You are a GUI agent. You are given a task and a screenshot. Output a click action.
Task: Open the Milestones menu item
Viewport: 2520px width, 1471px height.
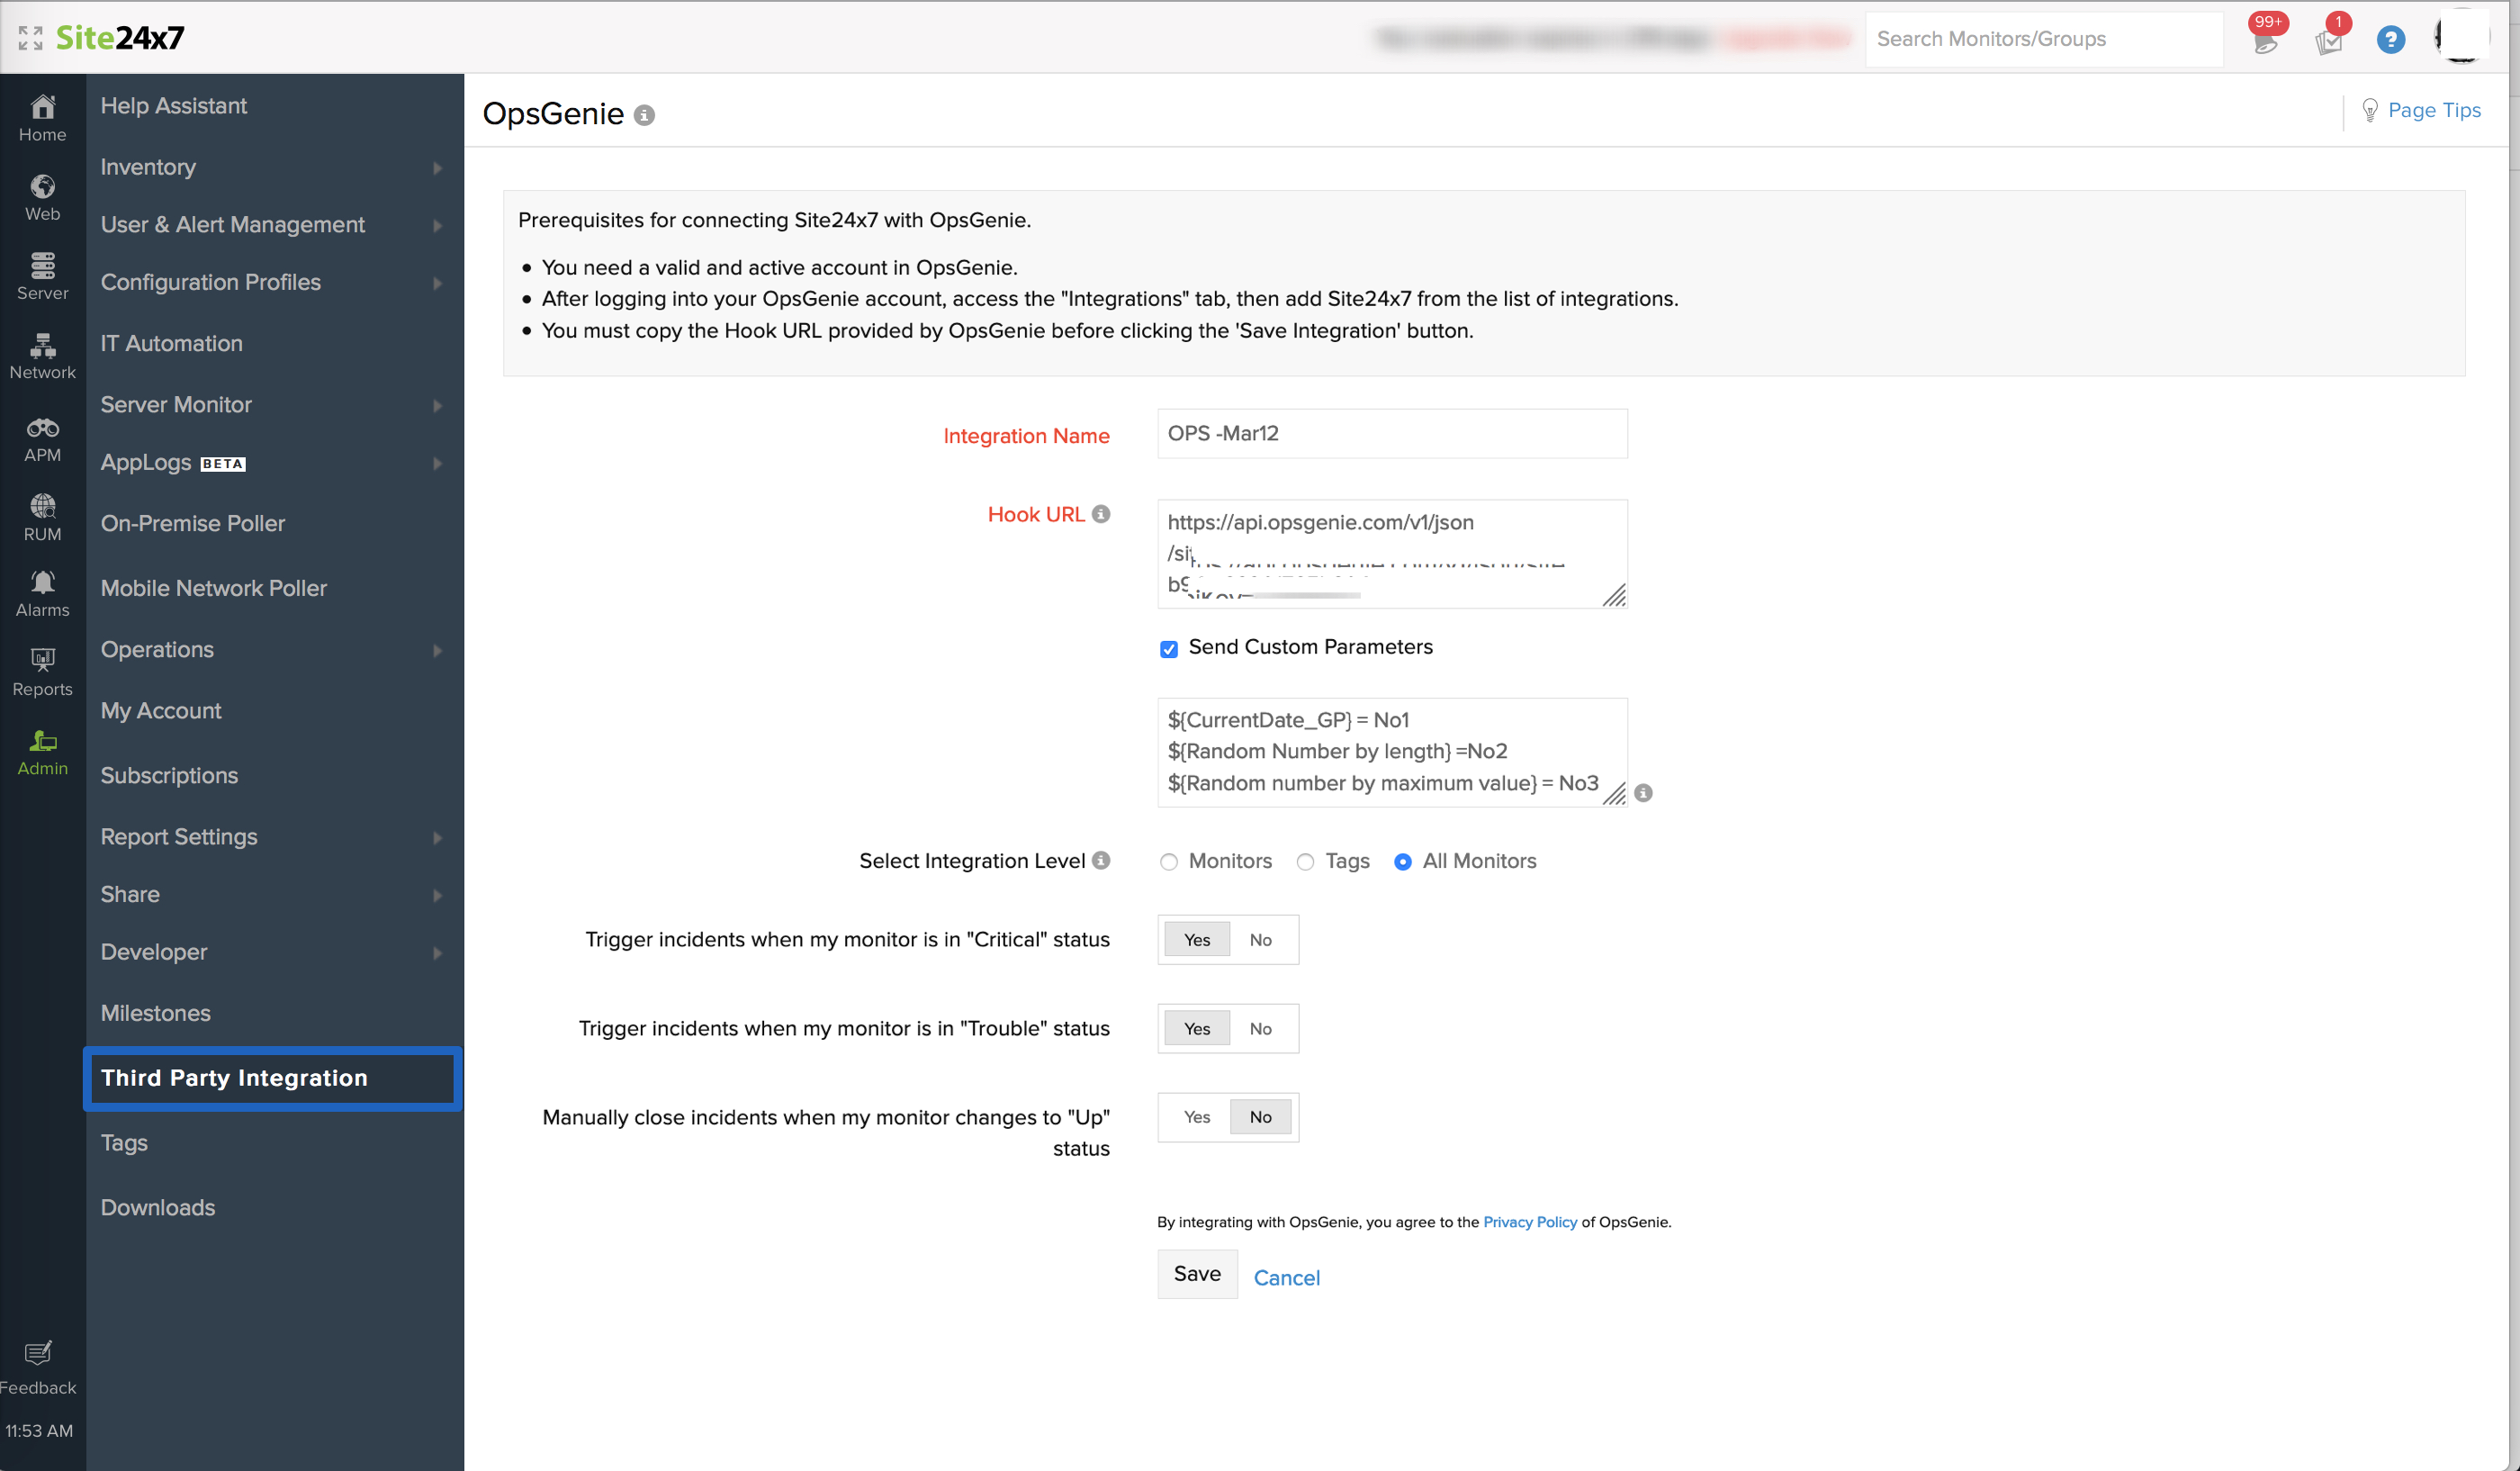pos(155,1013)
